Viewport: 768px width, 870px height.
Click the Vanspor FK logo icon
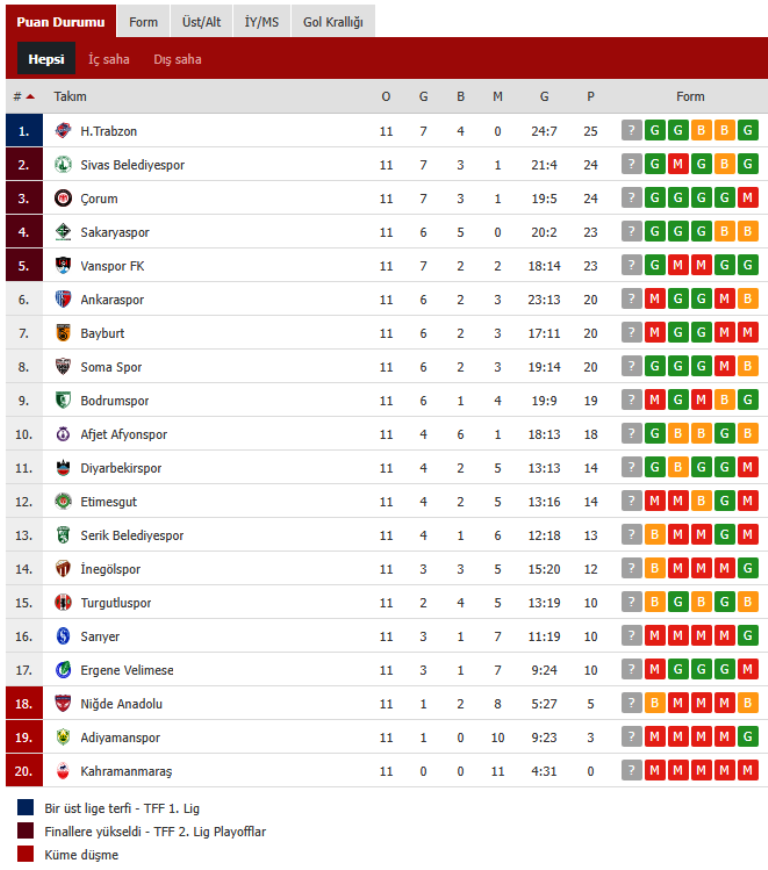[63, 266]
